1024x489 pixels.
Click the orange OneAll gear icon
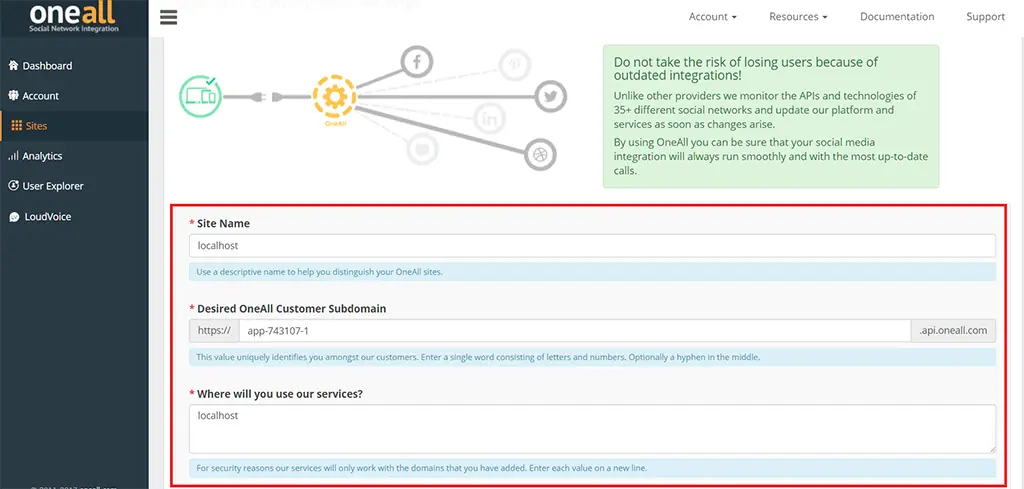point(334,97)
